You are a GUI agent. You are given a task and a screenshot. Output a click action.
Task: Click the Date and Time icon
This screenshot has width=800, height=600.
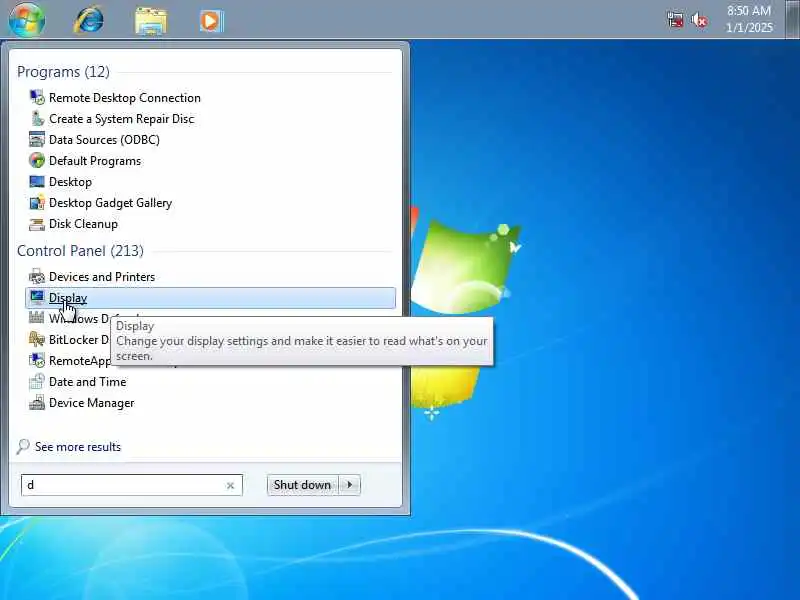coord(37,382)
